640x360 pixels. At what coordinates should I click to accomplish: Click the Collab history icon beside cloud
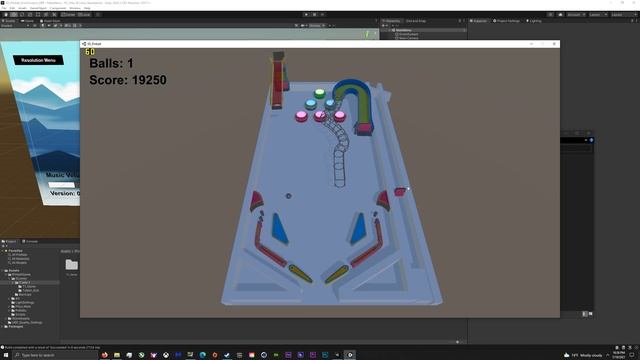point(550,15)
